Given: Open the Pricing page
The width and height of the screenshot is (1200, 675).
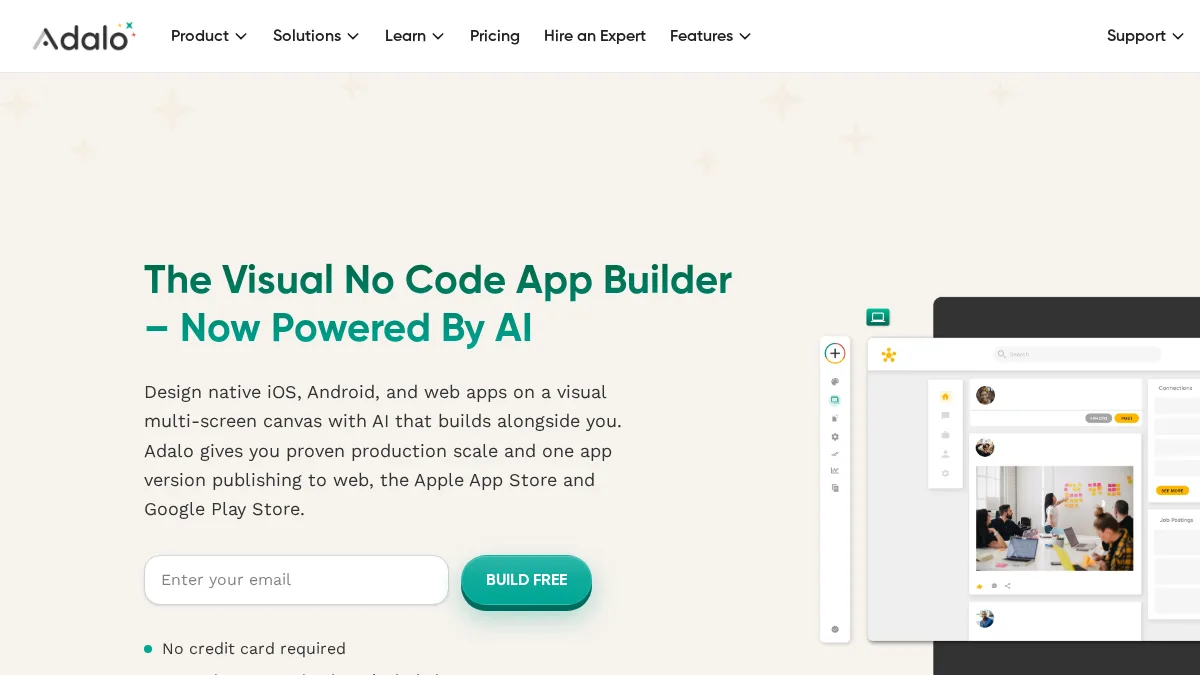Looking at the screenshot, I should click(495, 36).
